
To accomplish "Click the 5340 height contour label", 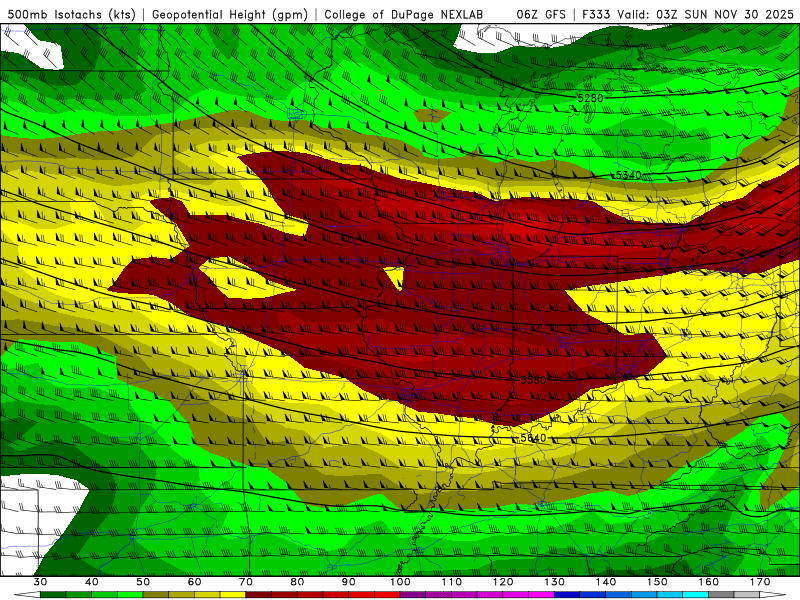I will point(629,176).
